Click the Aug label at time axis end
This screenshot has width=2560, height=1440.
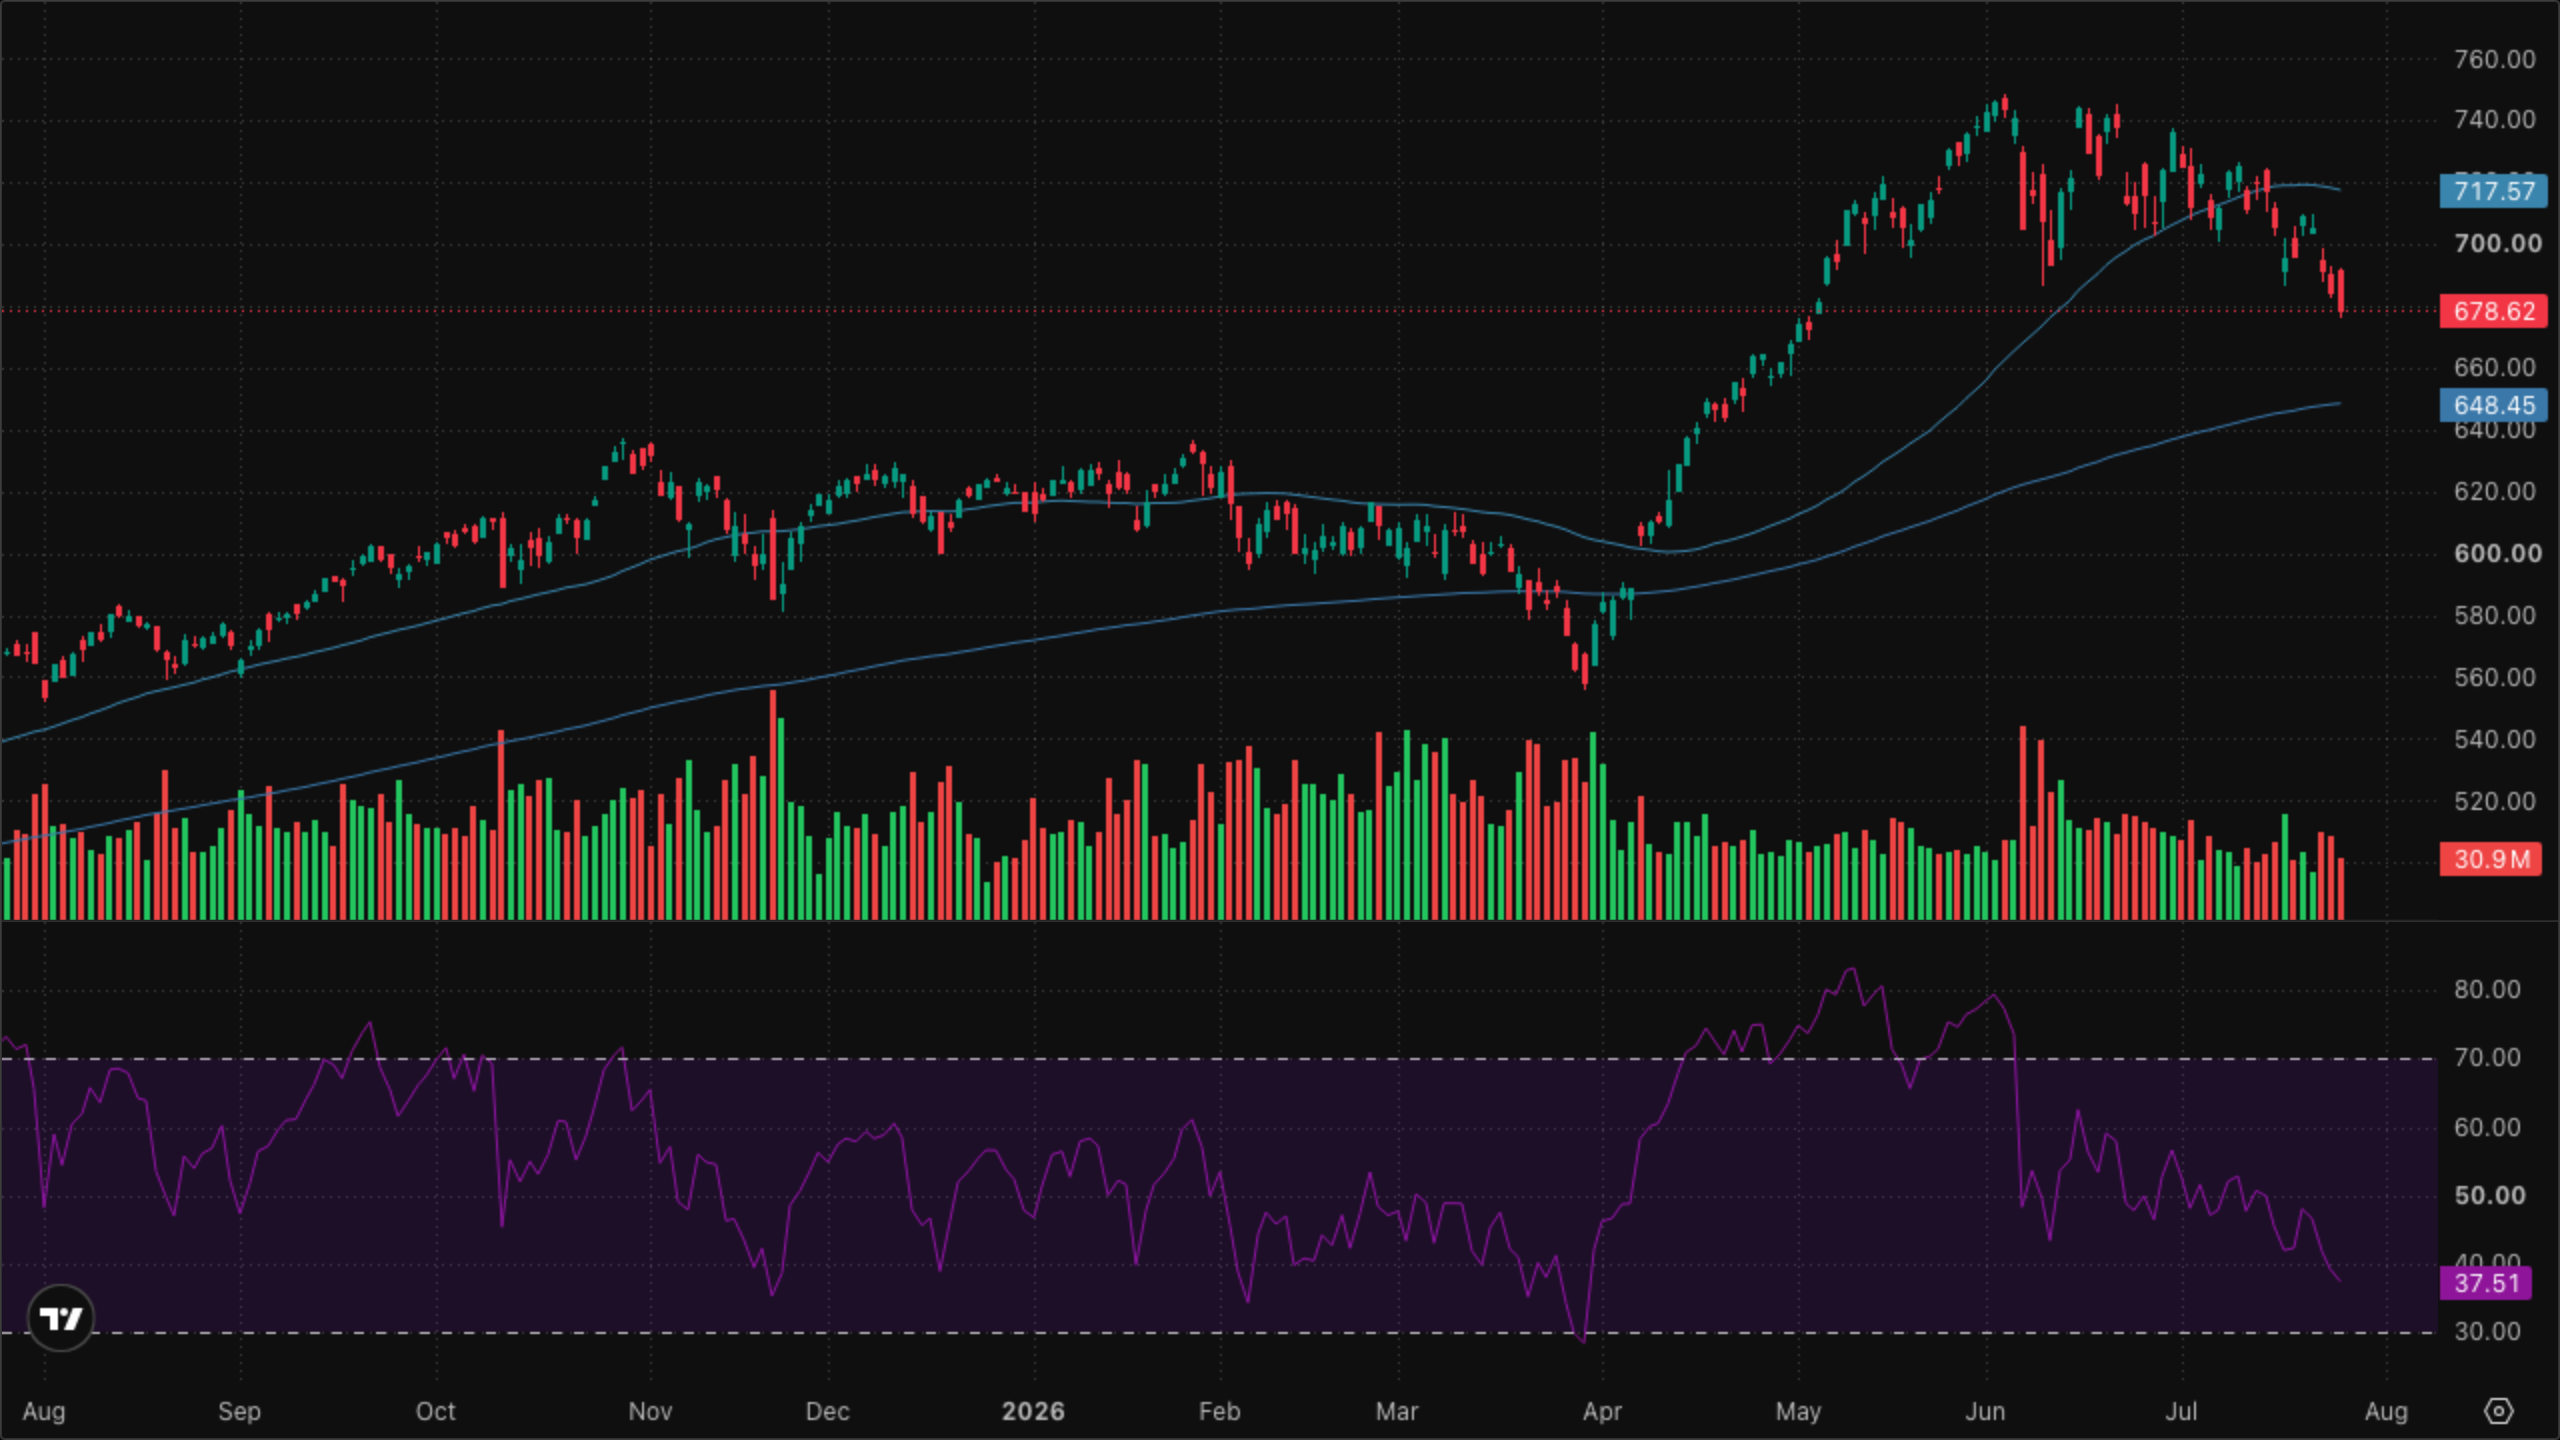pyautogui.click(x=2386, y=1412)
